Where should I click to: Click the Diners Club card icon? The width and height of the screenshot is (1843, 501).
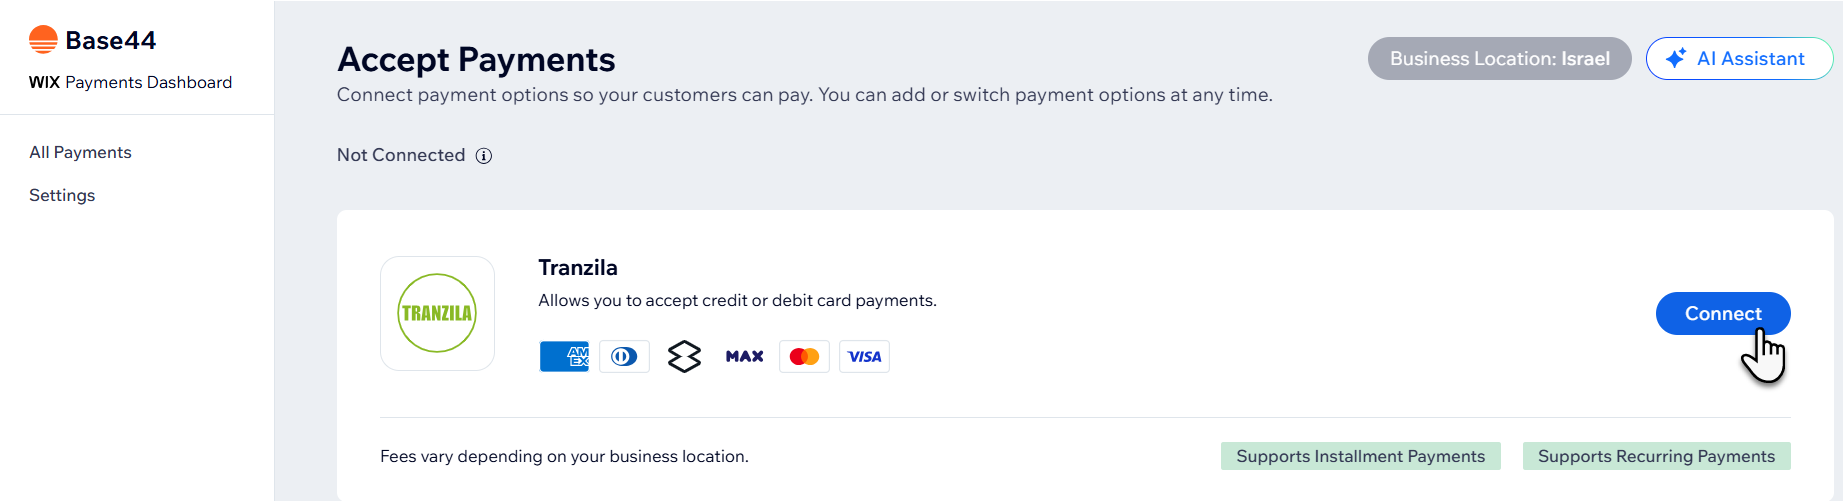click(x=624, y=356)
